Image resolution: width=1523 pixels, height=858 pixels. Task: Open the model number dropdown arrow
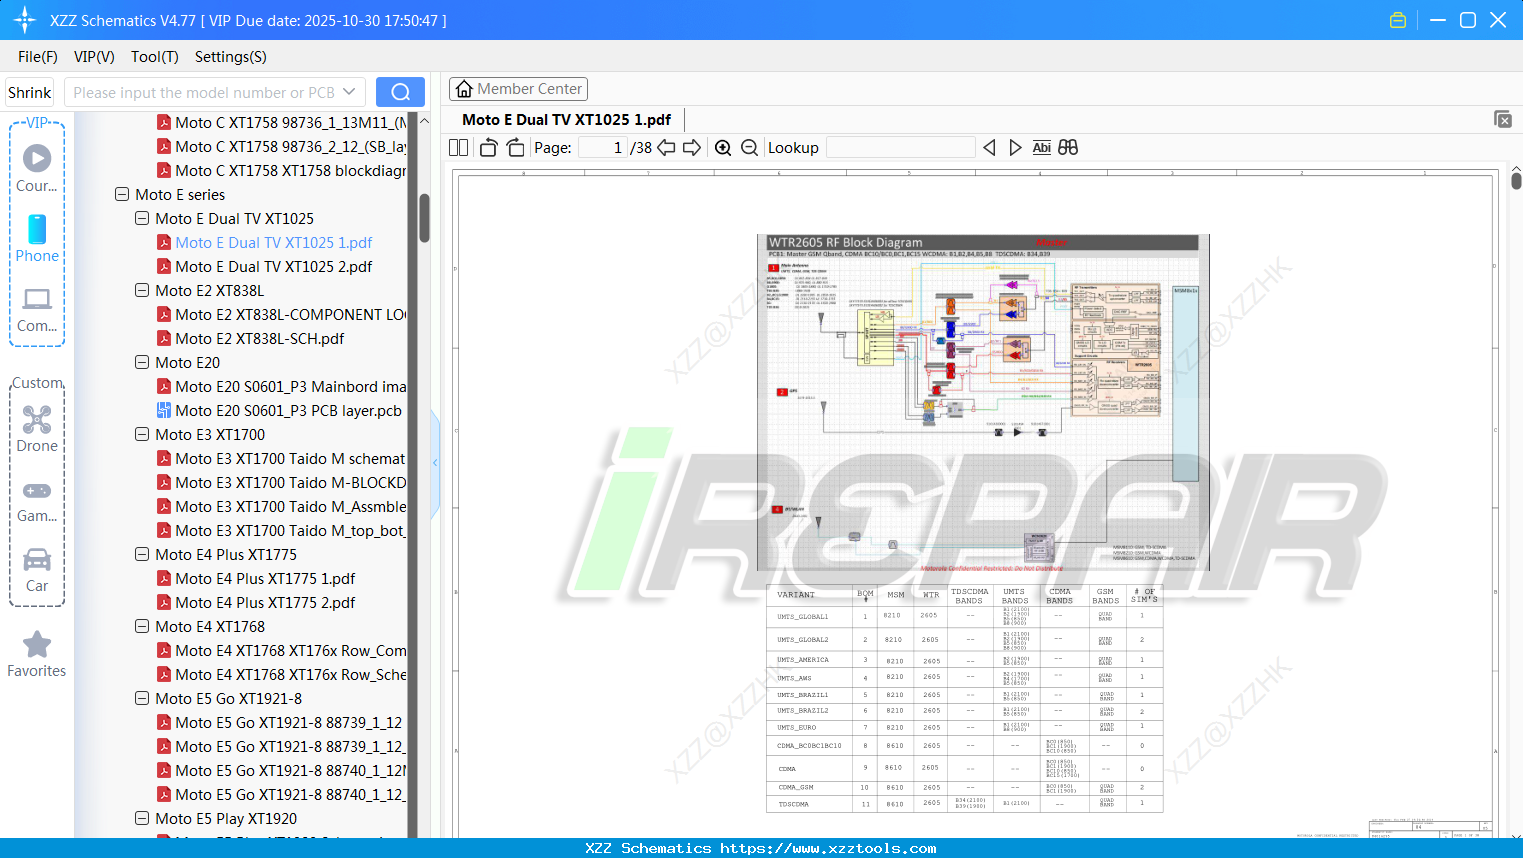[x=349, y=92]
